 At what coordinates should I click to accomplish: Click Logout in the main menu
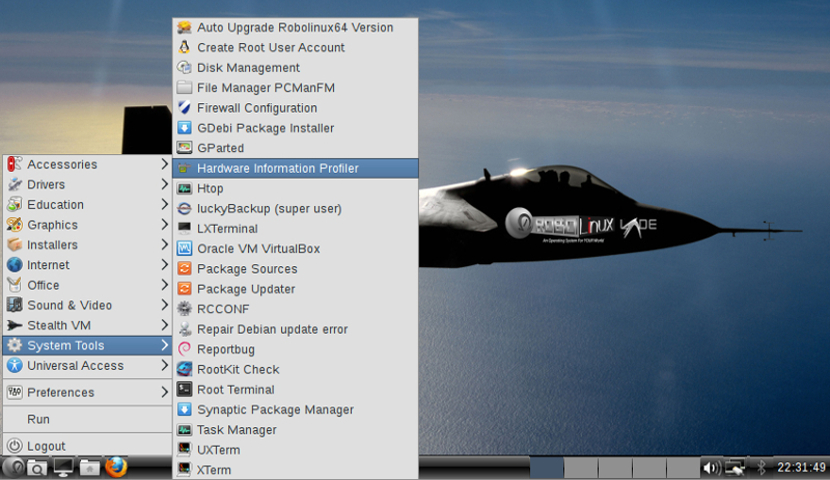click(46, 446)
